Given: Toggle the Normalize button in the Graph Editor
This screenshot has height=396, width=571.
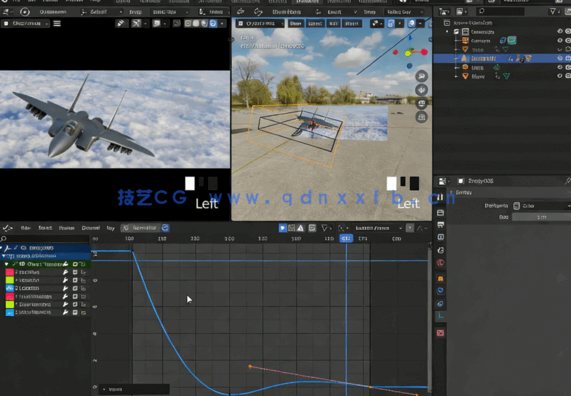Looking at the screenshot, I should point(140,228).
